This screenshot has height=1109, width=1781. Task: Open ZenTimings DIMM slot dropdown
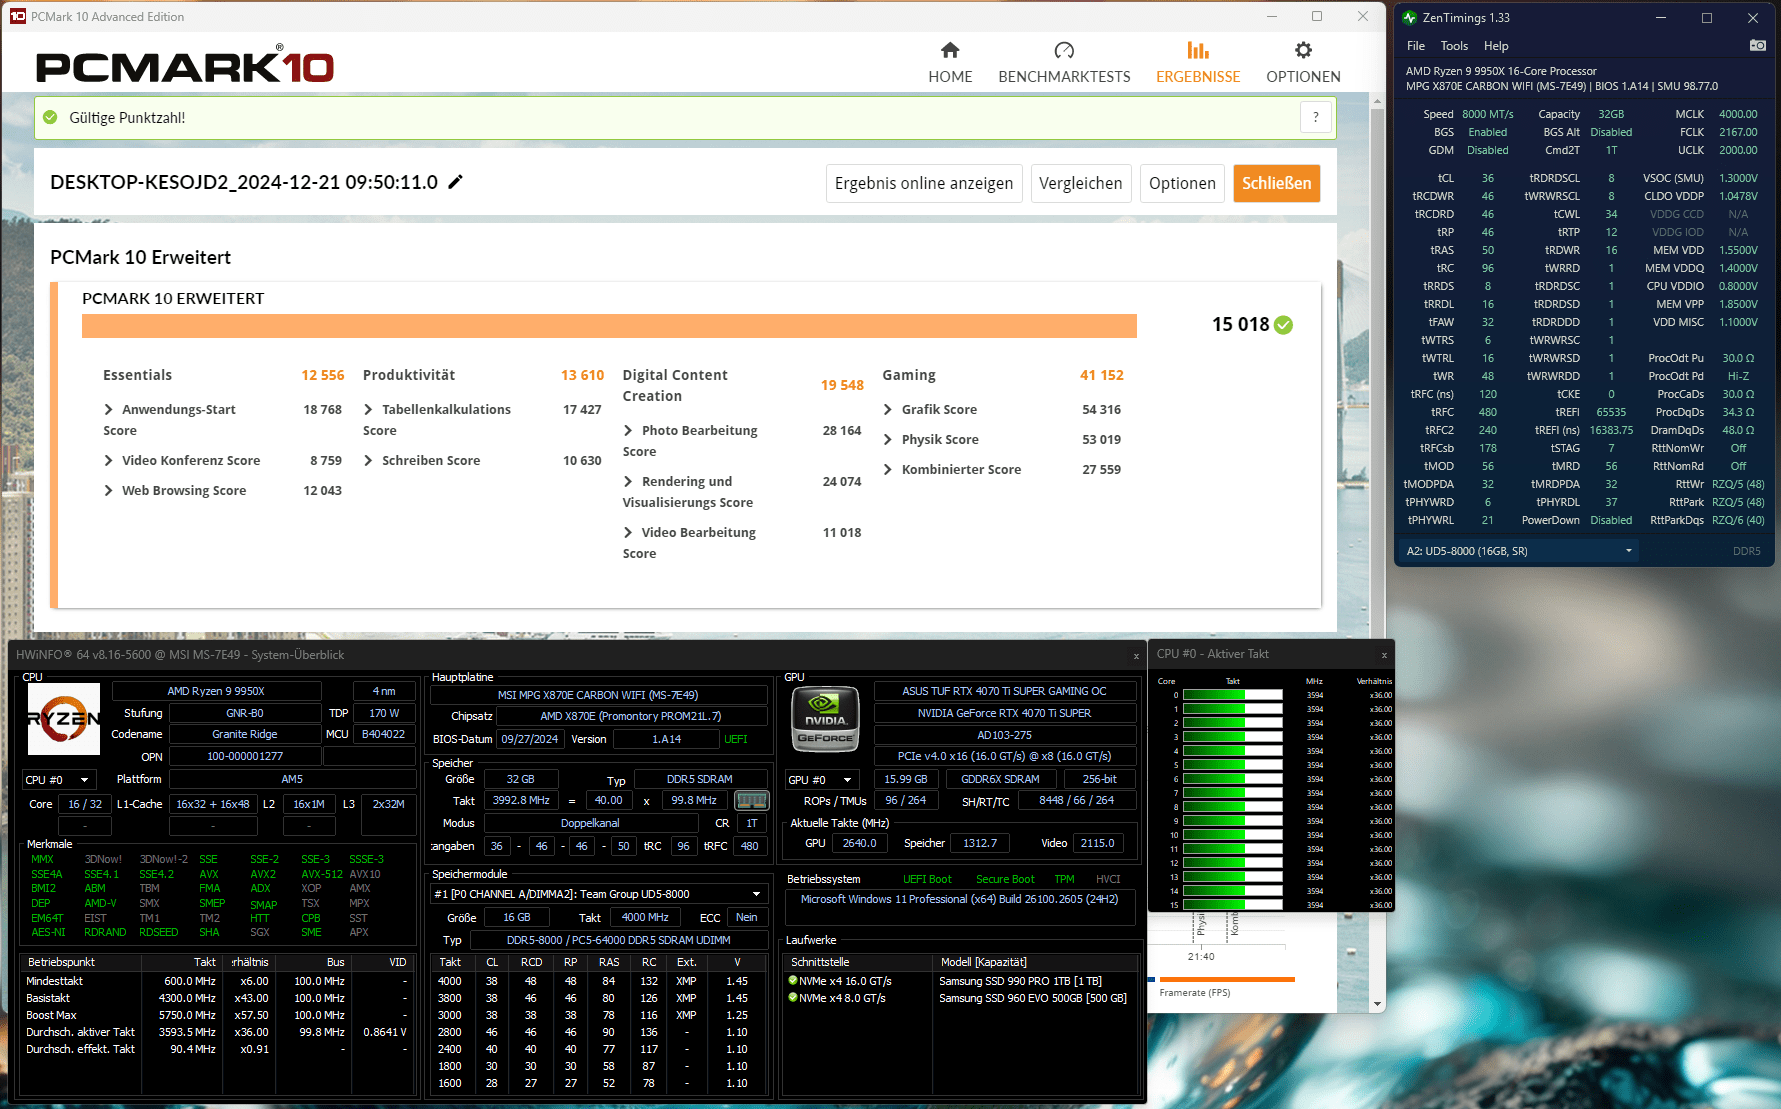coord(1519,551)
